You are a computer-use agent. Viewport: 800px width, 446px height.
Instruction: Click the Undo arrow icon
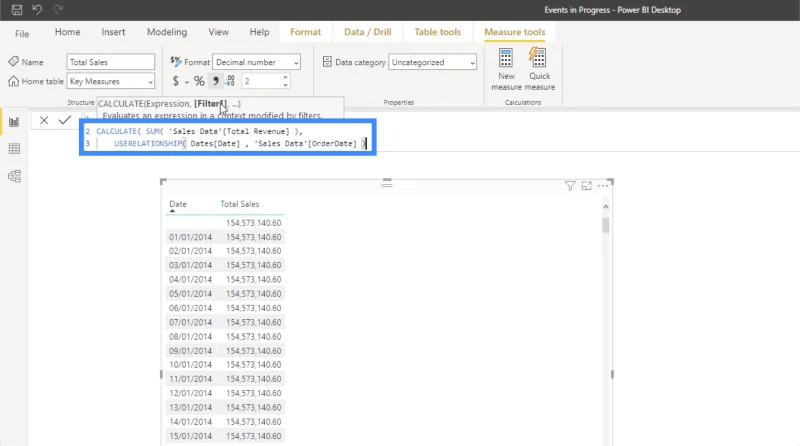37,10
